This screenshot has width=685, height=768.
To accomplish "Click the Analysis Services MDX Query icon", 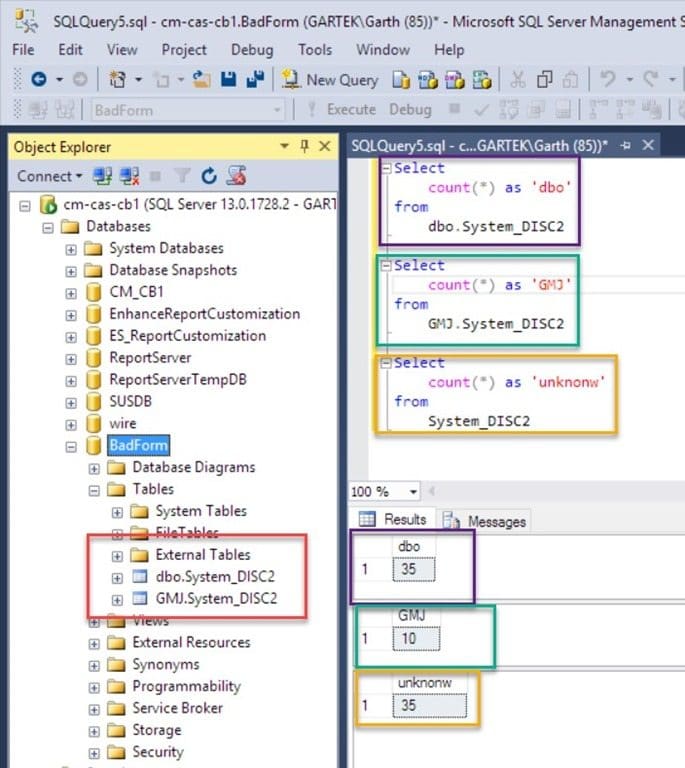I will click(x=427, y=79).
